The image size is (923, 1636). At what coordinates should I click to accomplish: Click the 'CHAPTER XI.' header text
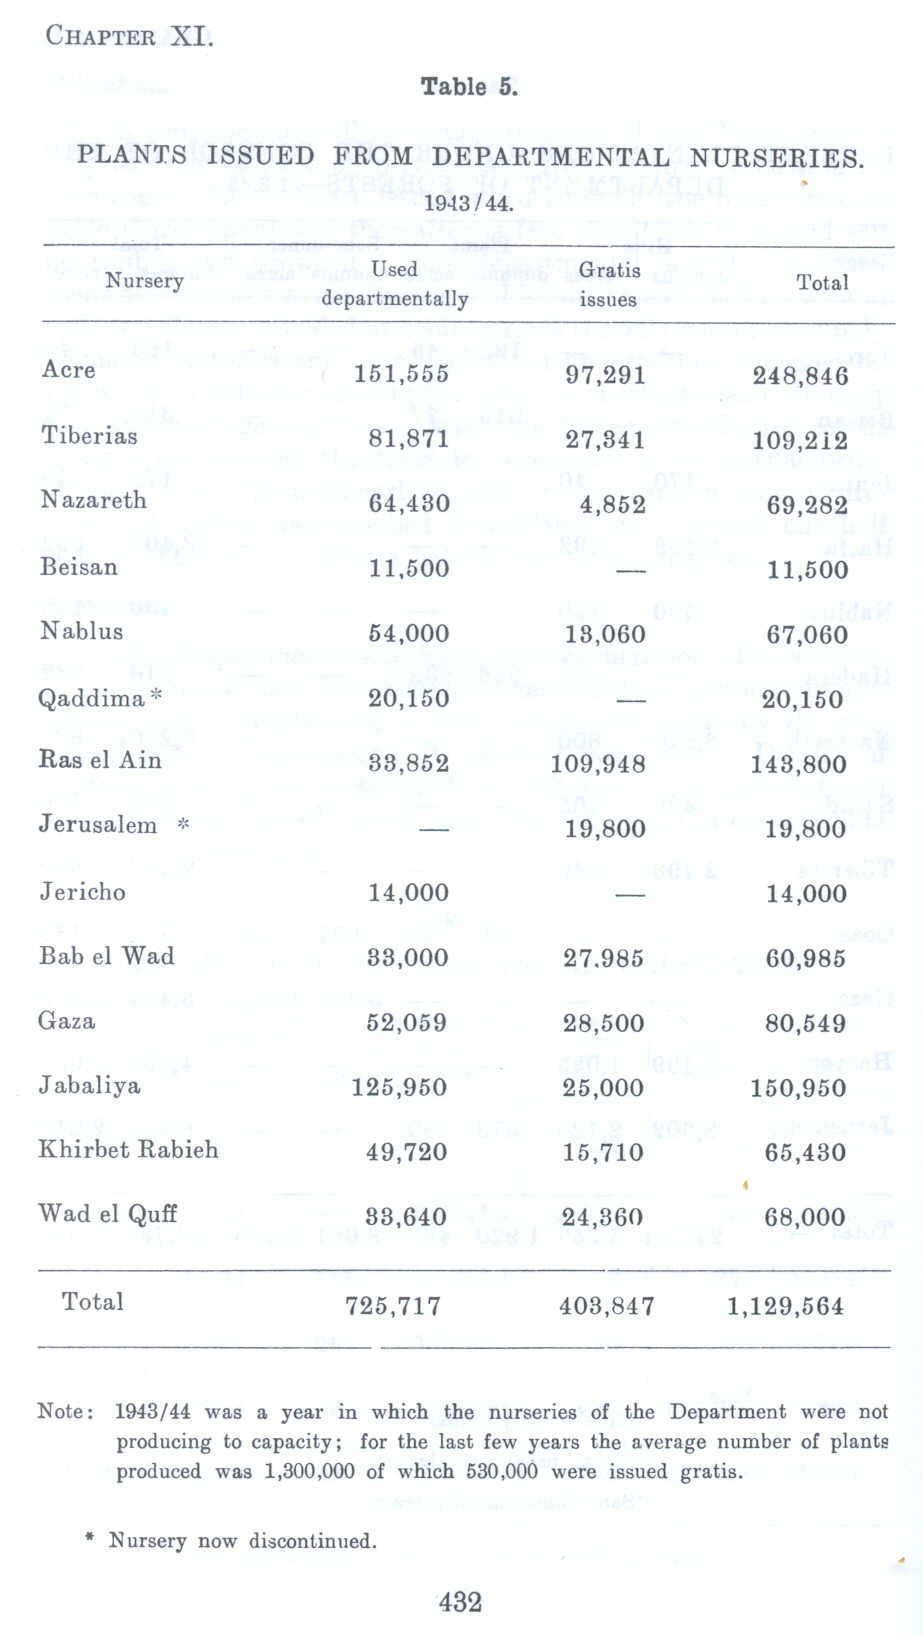129,37
